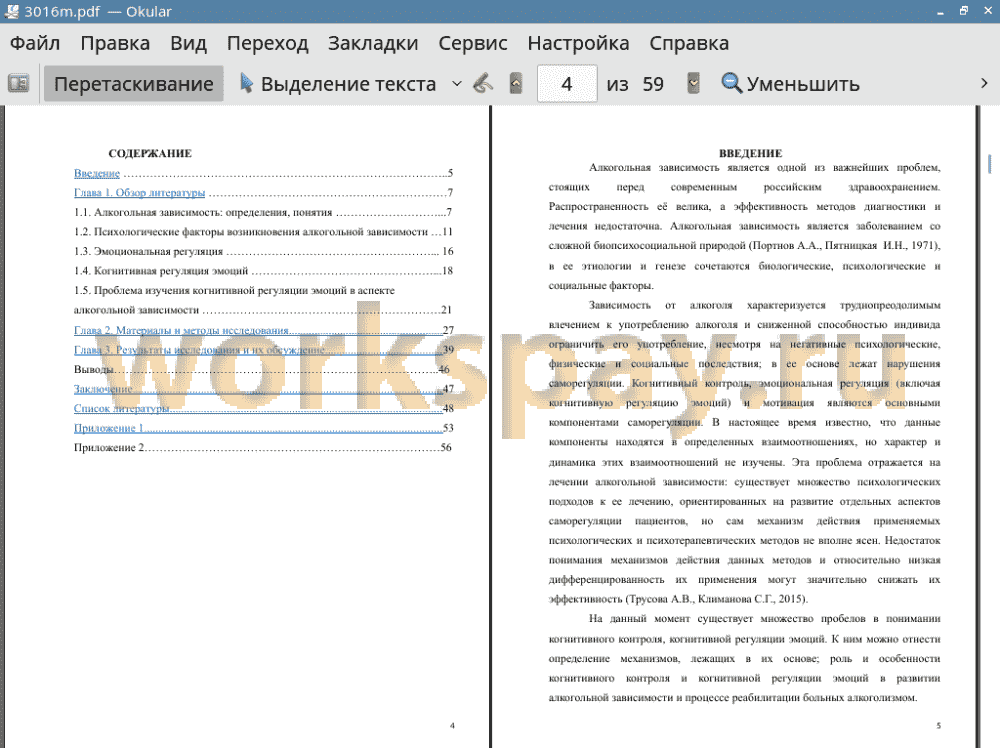This screenshot has width=1000, height=748.
Task: Click the contents row 1.4. Когнитивная регуляция эмоций
Action: coord(263,271)
